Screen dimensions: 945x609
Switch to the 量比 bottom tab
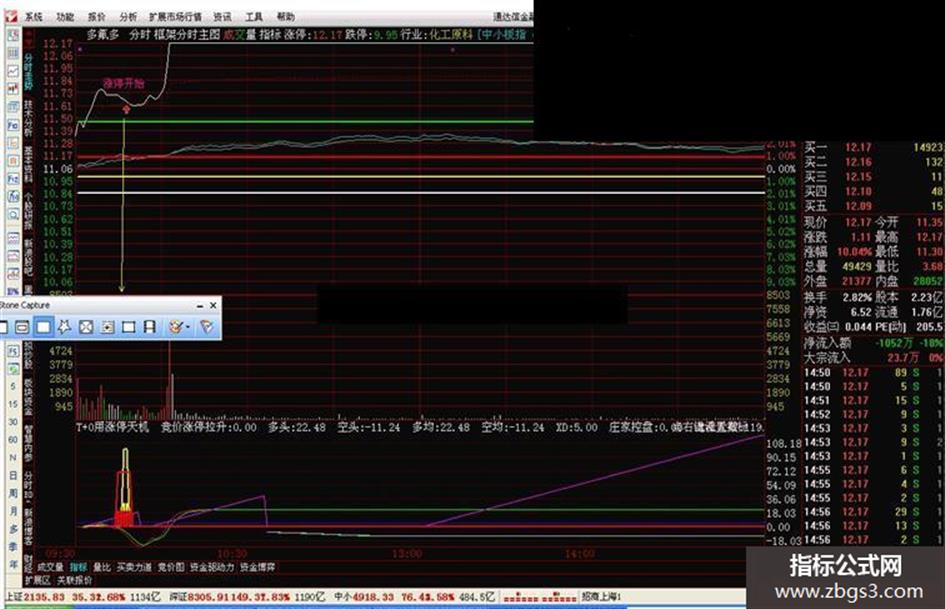click(102, 568)
